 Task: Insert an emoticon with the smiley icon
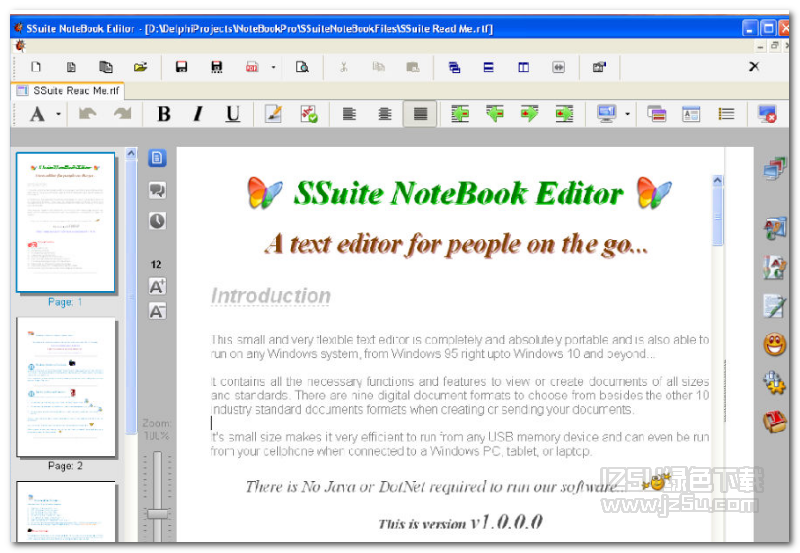(x=775, y=345)
